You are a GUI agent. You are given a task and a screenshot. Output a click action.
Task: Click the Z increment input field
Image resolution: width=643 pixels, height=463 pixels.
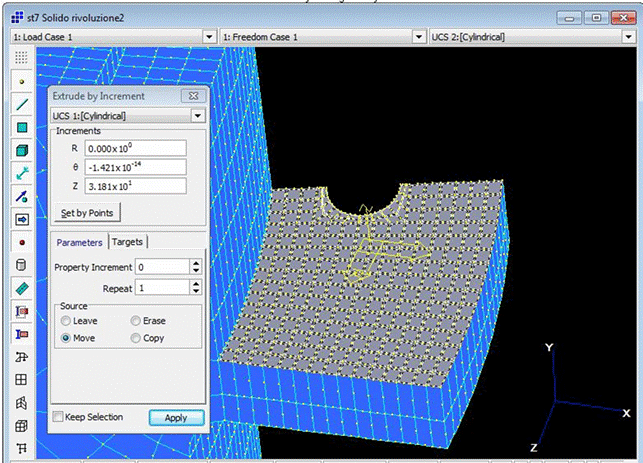[x=135, y=186]
